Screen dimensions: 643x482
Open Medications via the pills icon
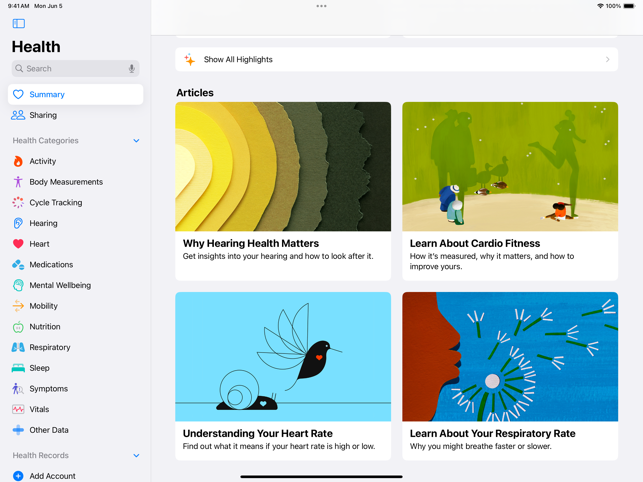18,265
